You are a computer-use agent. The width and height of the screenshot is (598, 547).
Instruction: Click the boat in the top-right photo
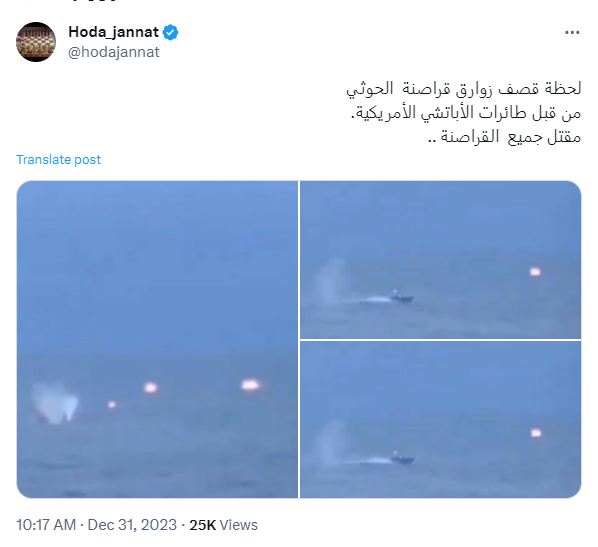[402, 298]
